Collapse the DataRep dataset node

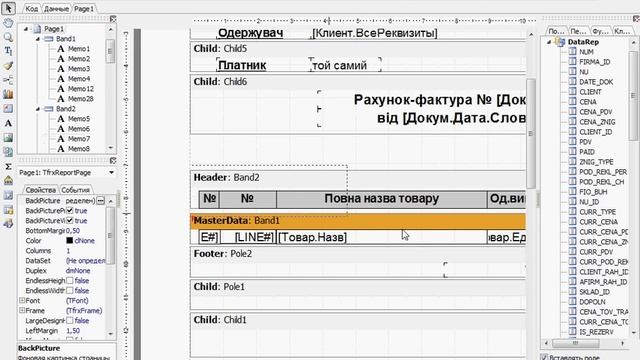[549, 42]
